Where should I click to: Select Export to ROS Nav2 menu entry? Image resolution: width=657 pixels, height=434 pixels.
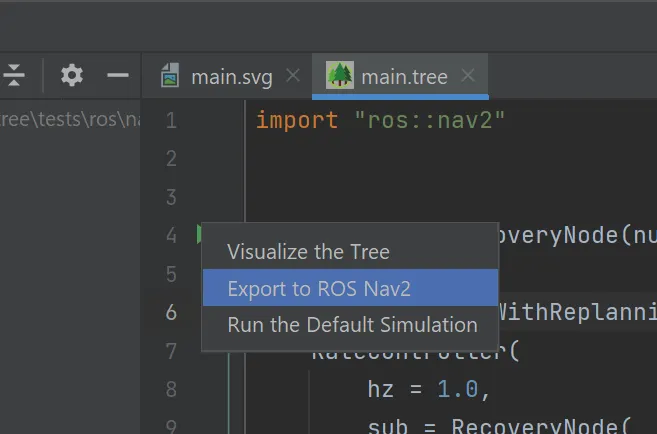click(x=350, y=288)
